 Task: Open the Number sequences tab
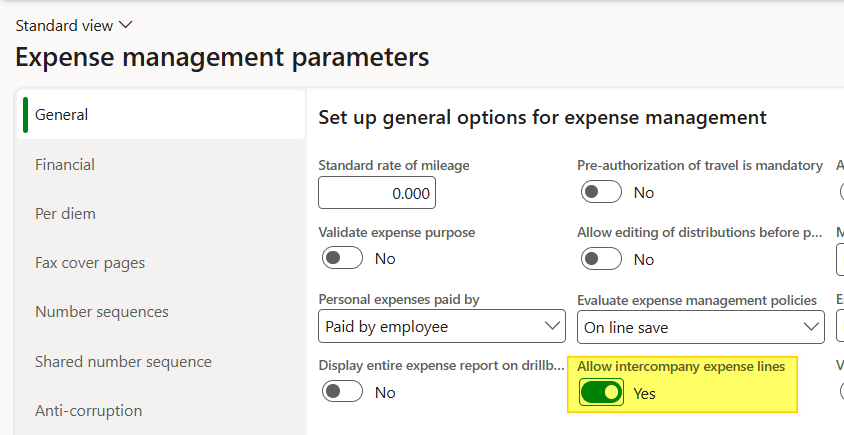[101, 312]
